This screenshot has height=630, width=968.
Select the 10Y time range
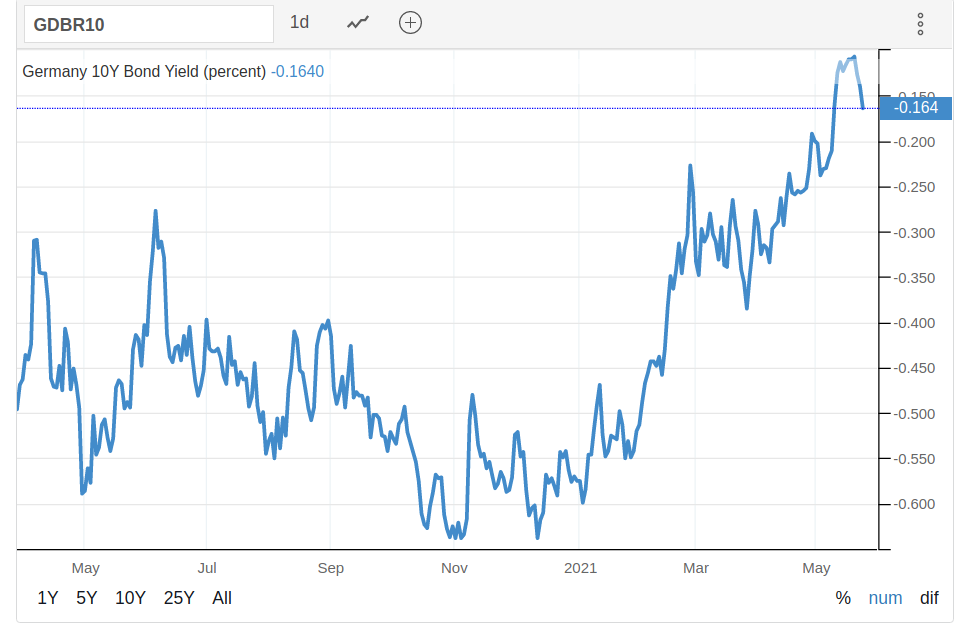tap(130, 598)
